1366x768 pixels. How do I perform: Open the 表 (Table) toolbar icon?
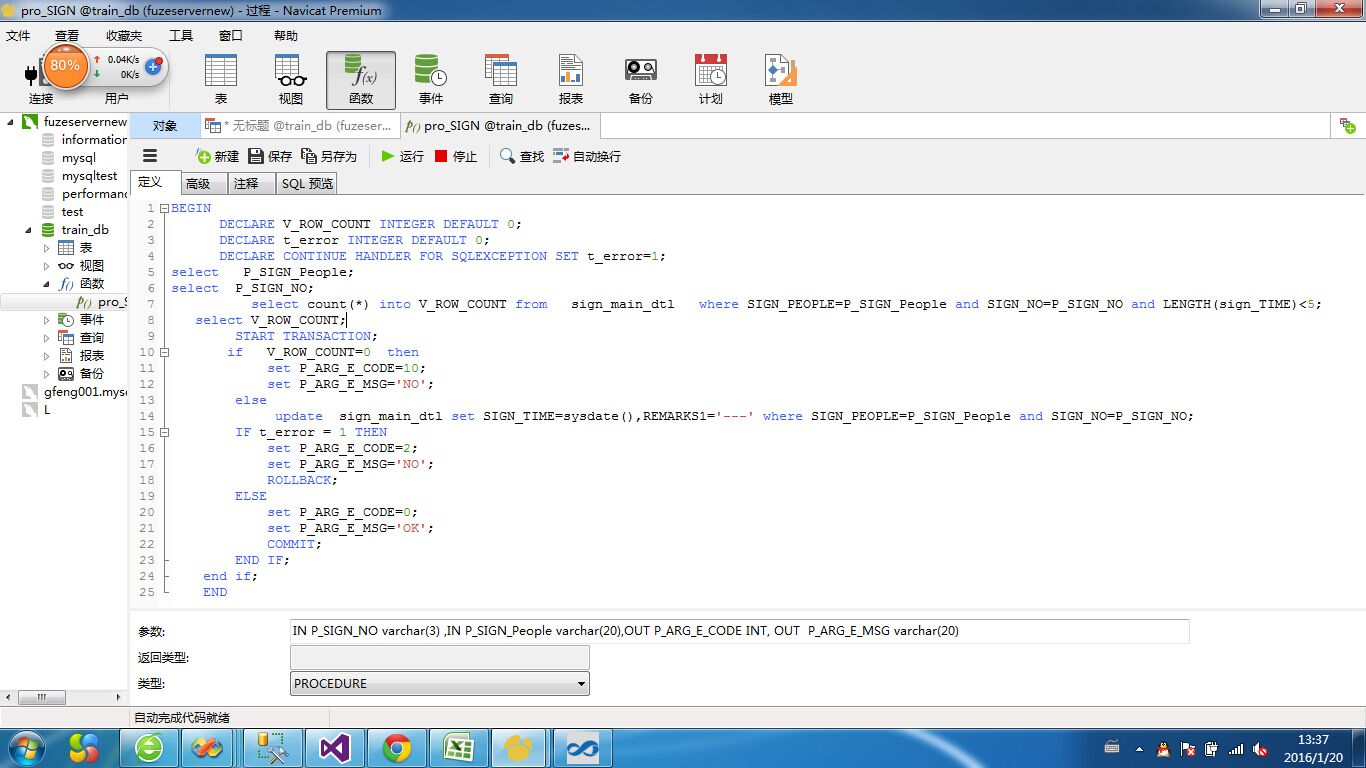[220, 79]
